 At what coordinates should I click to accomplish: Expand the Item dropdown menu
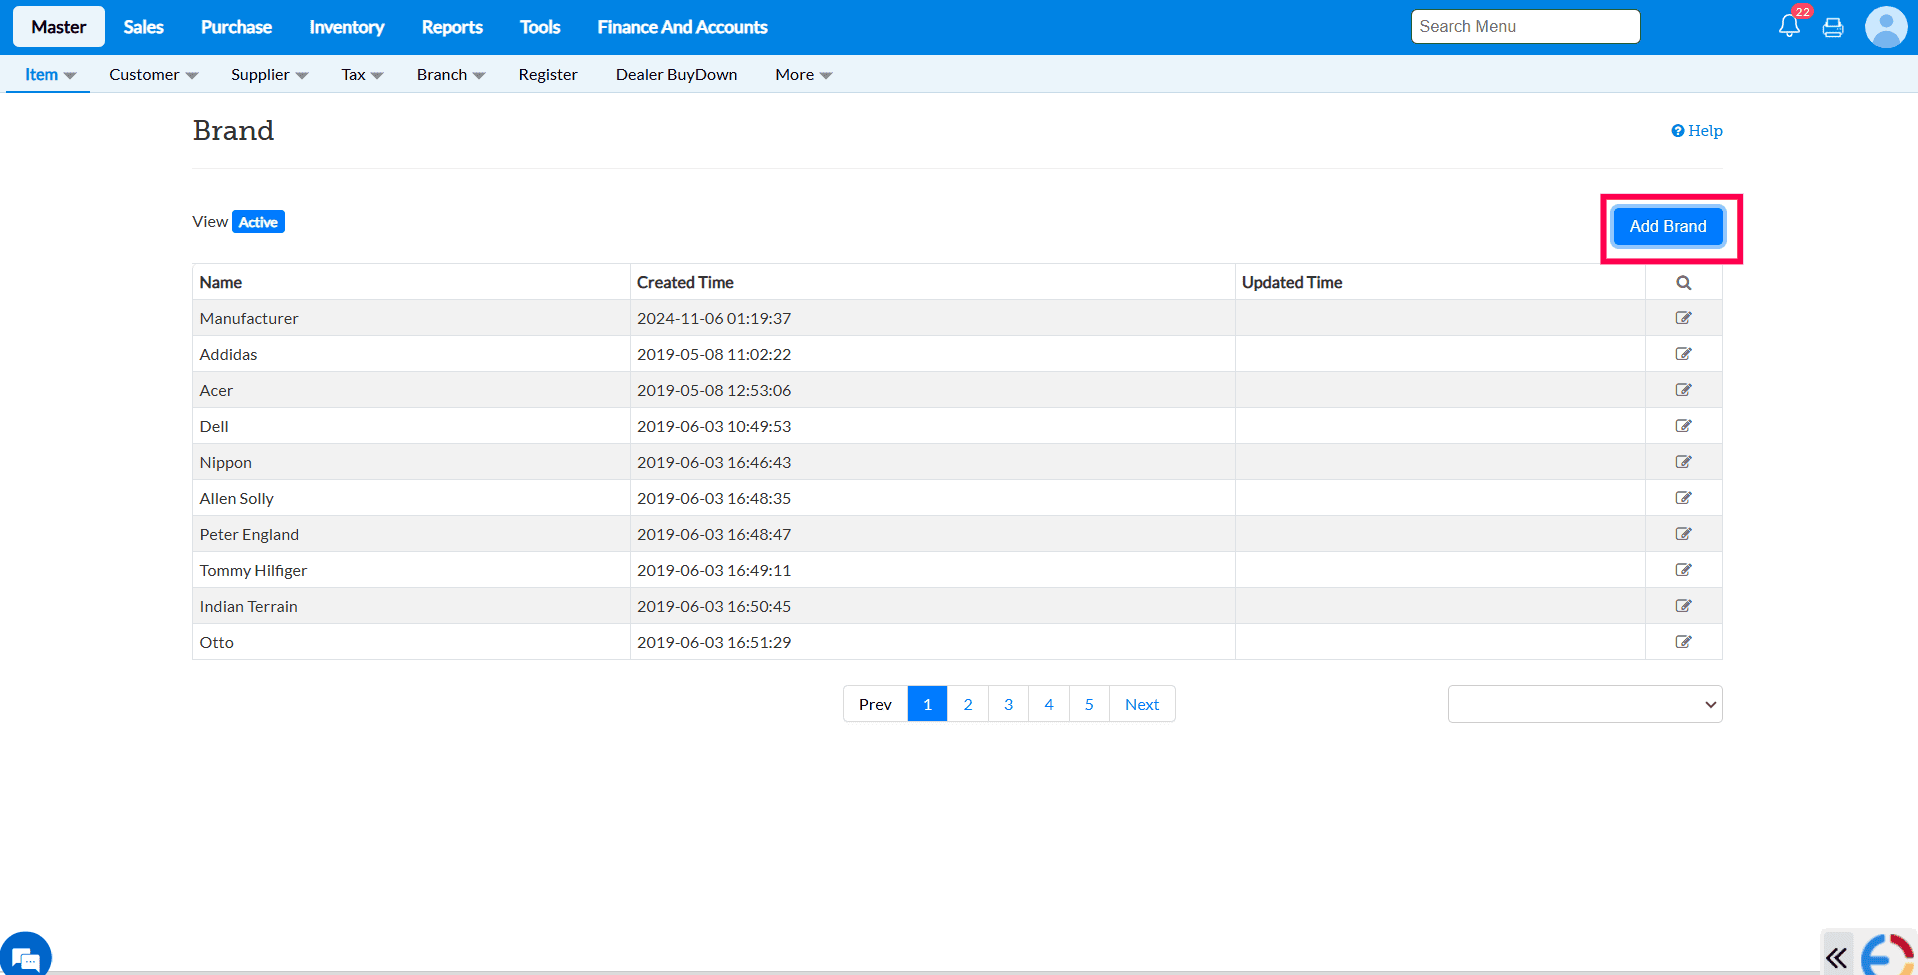coord(49,75)
